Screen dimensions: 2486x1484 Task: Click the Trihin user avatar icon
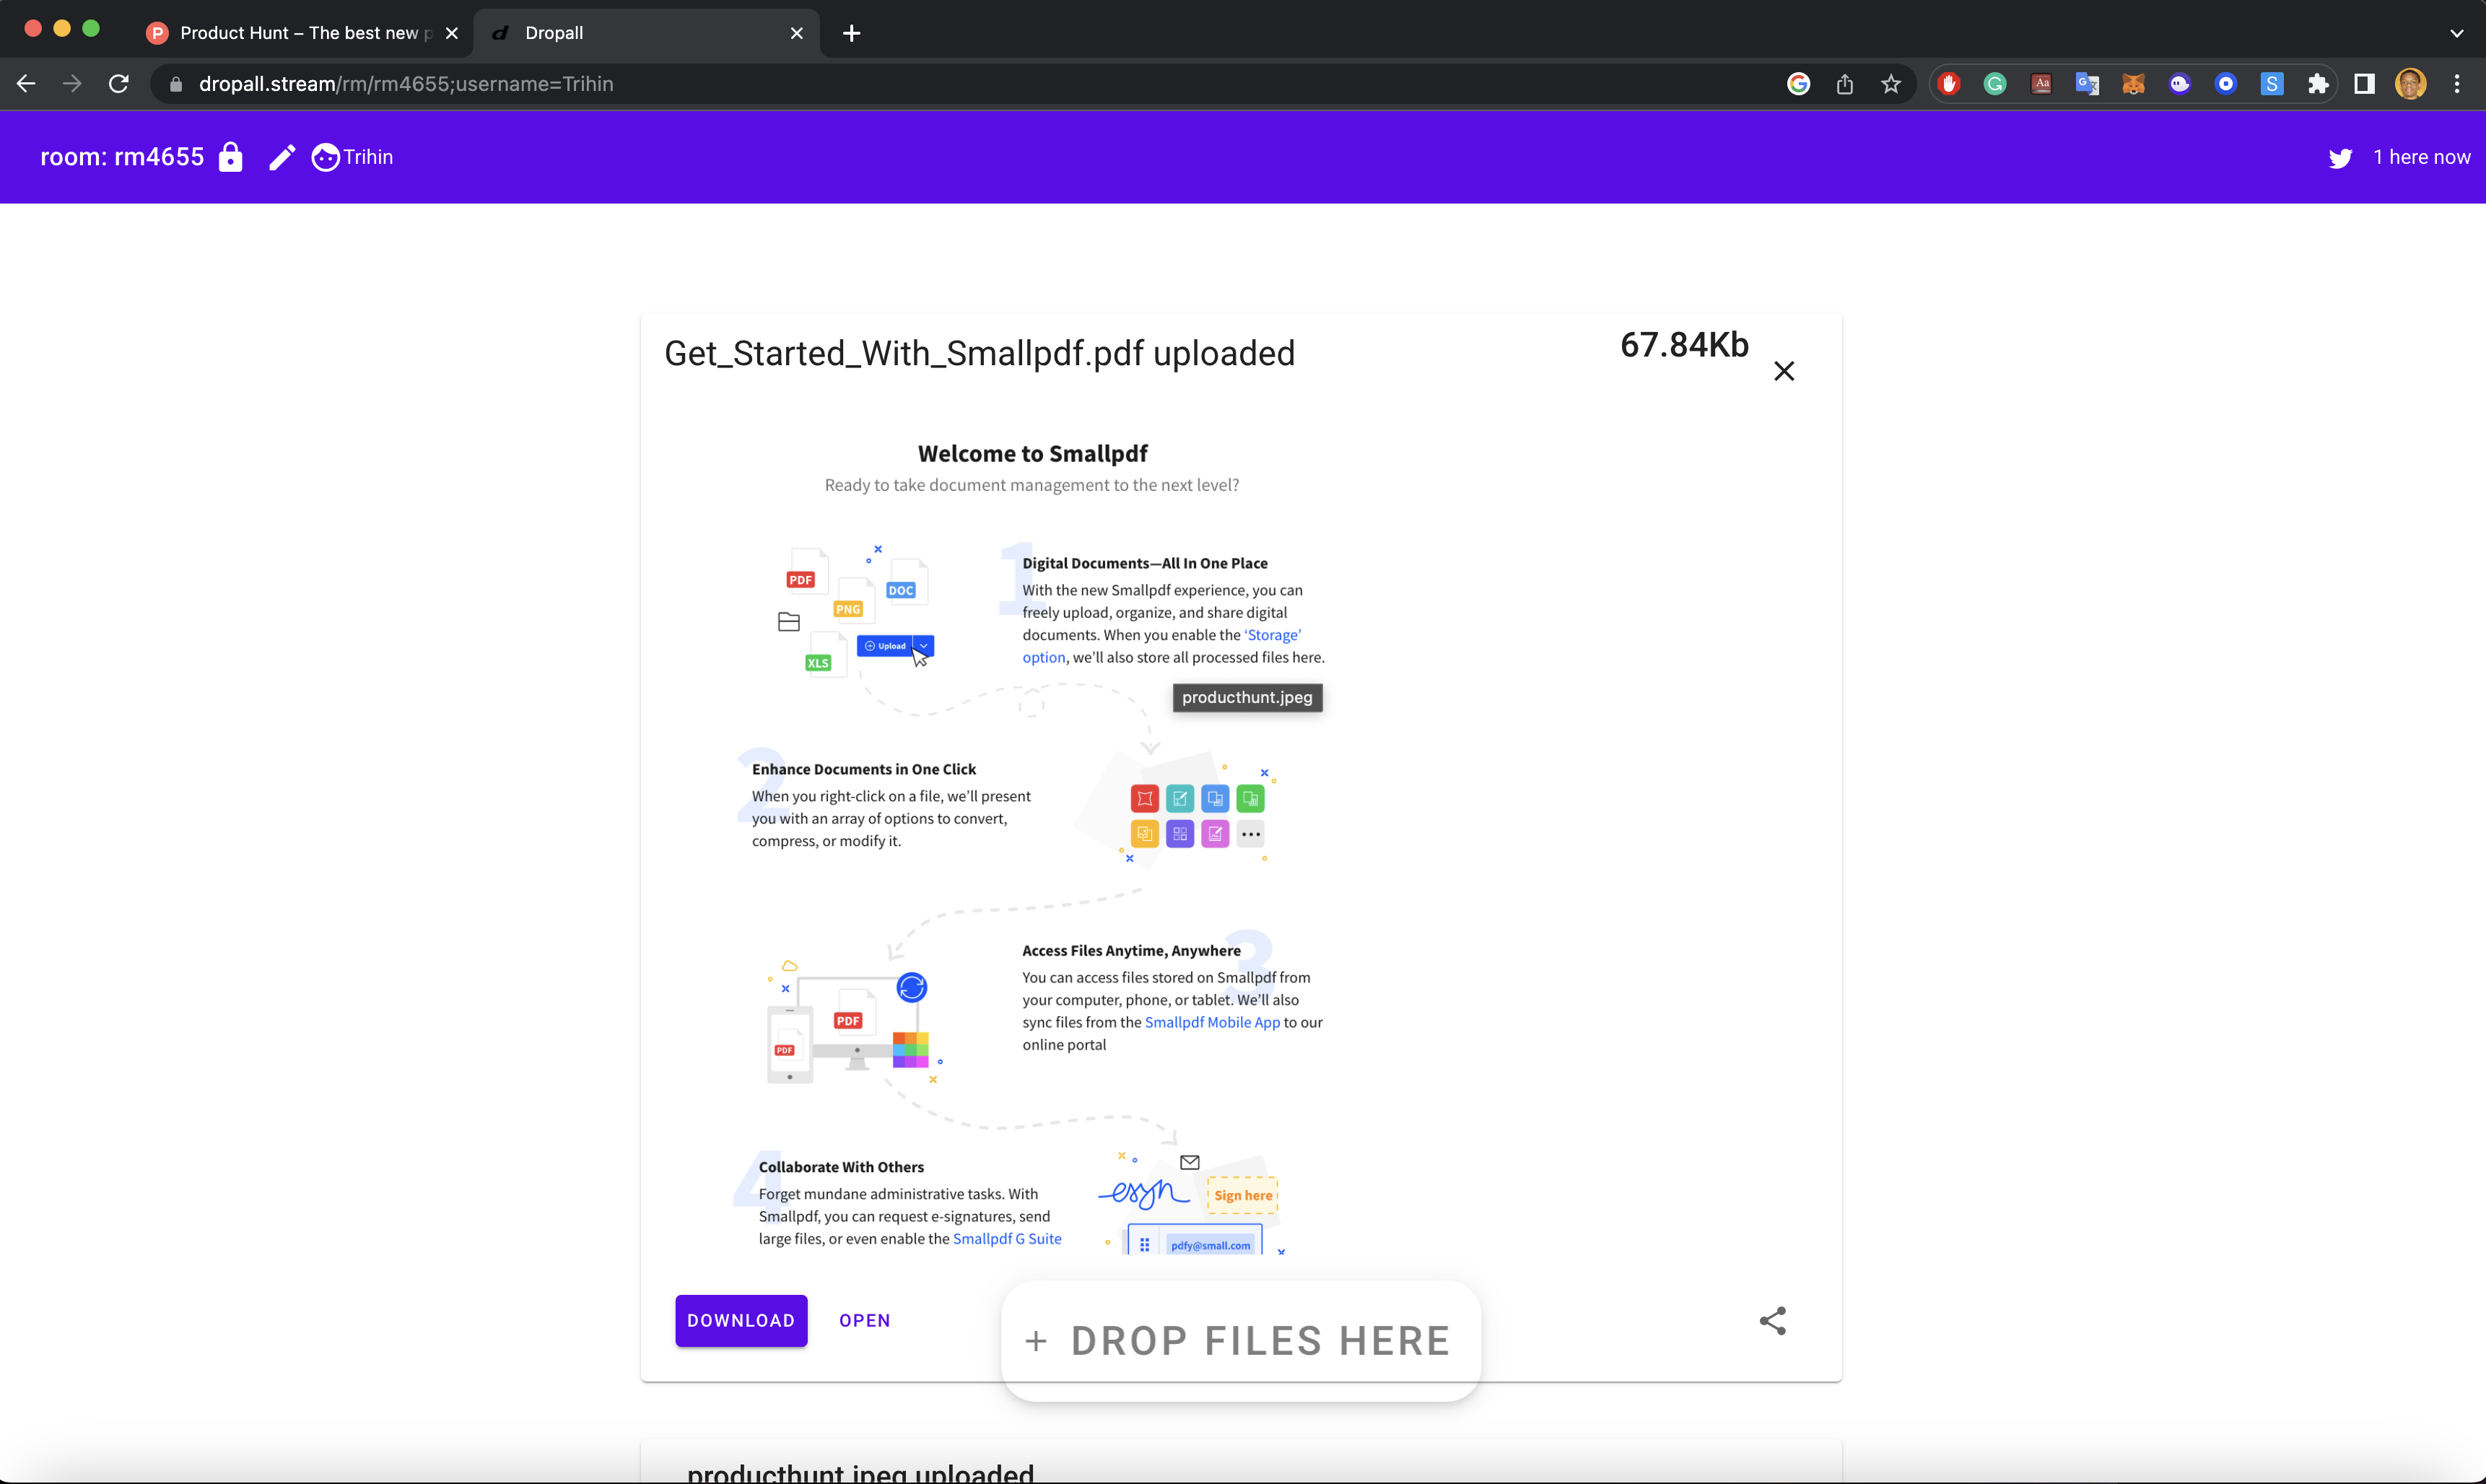coord(325,157)
